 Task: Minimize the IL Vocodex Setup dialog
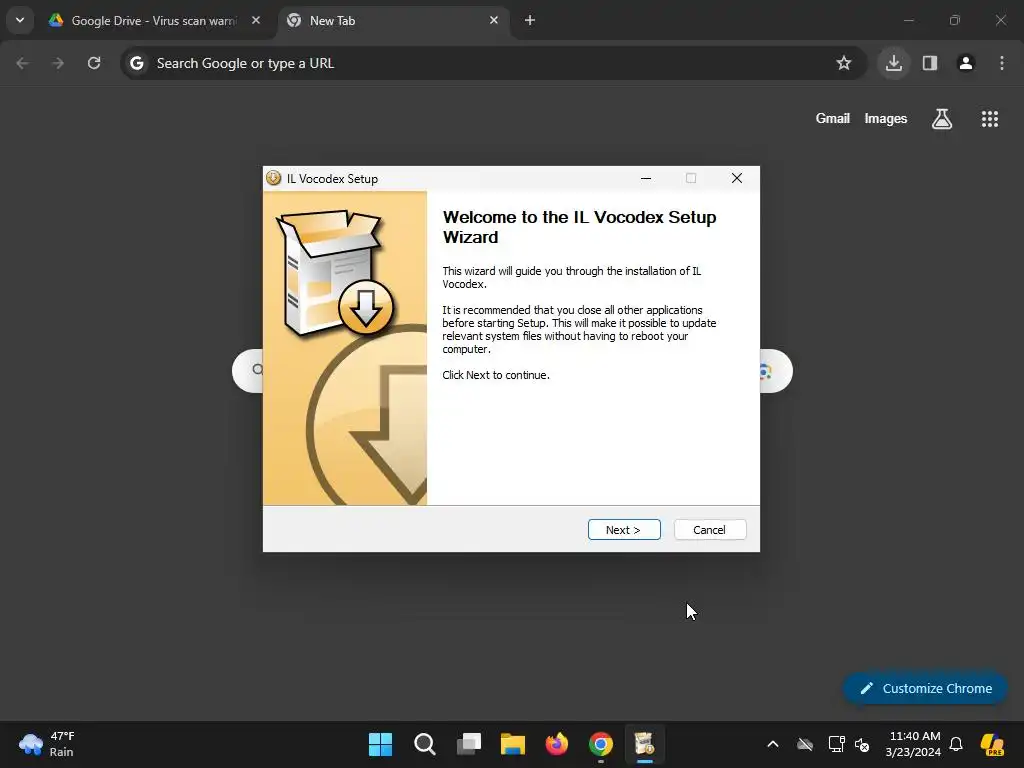(x=646, y=178)
